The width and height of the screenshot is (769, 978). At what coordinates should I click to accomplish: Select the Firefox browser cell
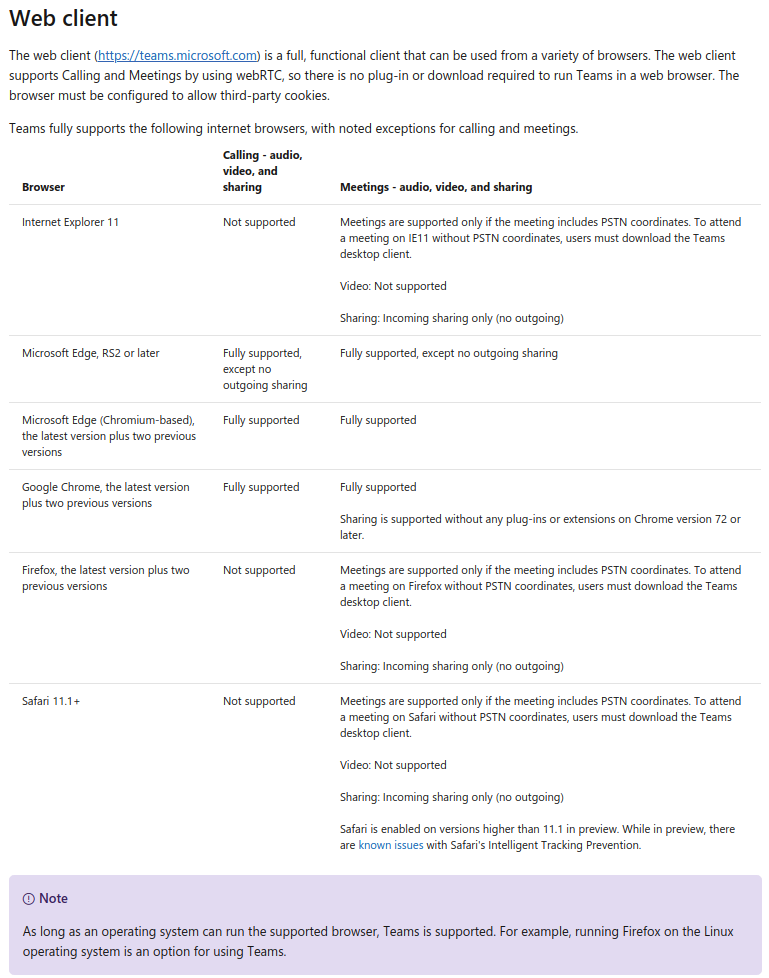pyautogui.click(x=105, y=578)
